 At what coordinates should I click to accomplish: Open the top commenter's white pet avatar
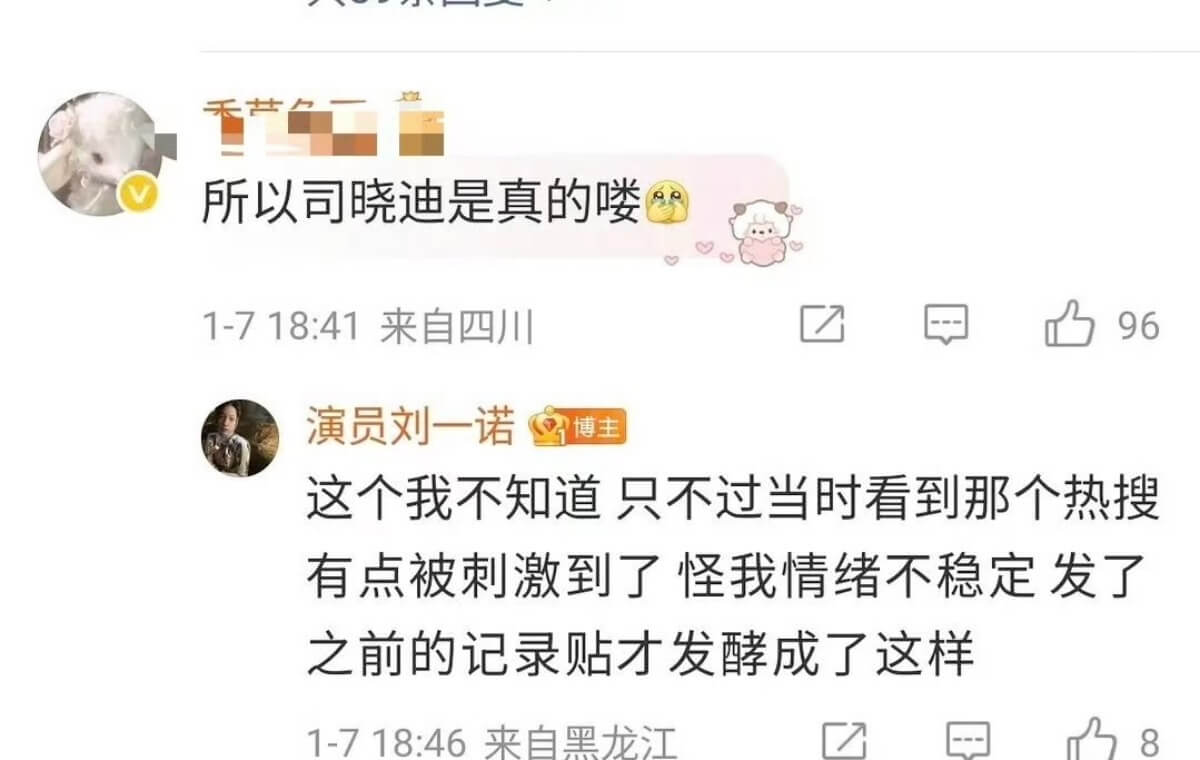(x=98, y=153)
